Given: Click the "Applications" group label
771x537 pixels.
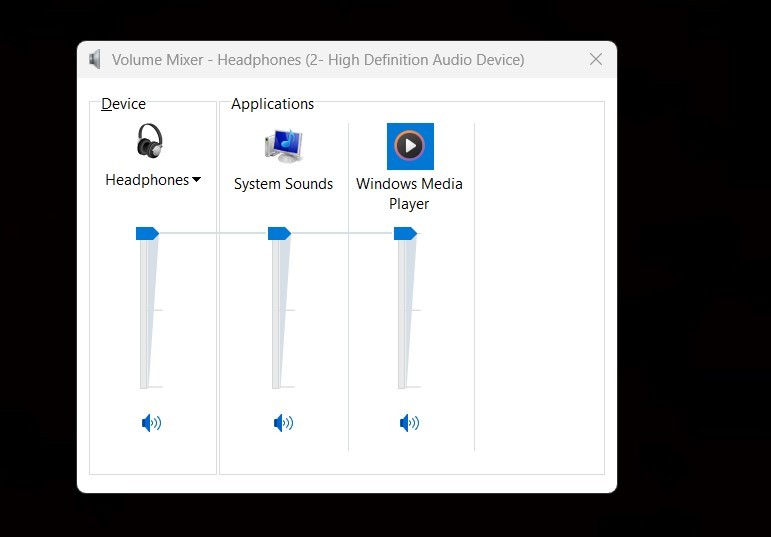Looking at the screenshot, I should [x=272, y=104].
